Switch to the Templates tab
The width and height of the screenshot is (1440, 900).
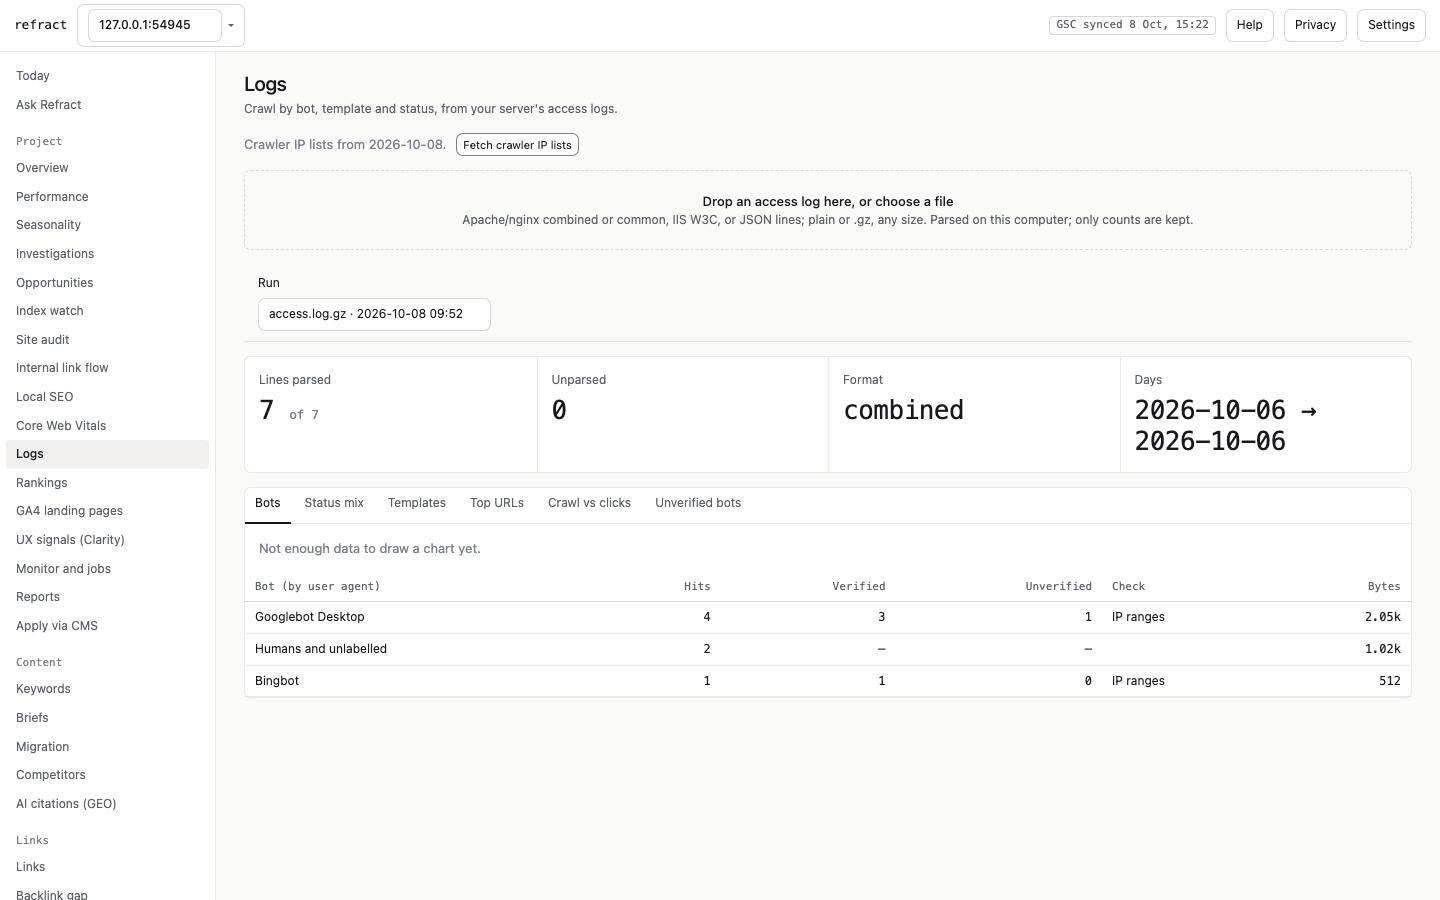[417, 503]
